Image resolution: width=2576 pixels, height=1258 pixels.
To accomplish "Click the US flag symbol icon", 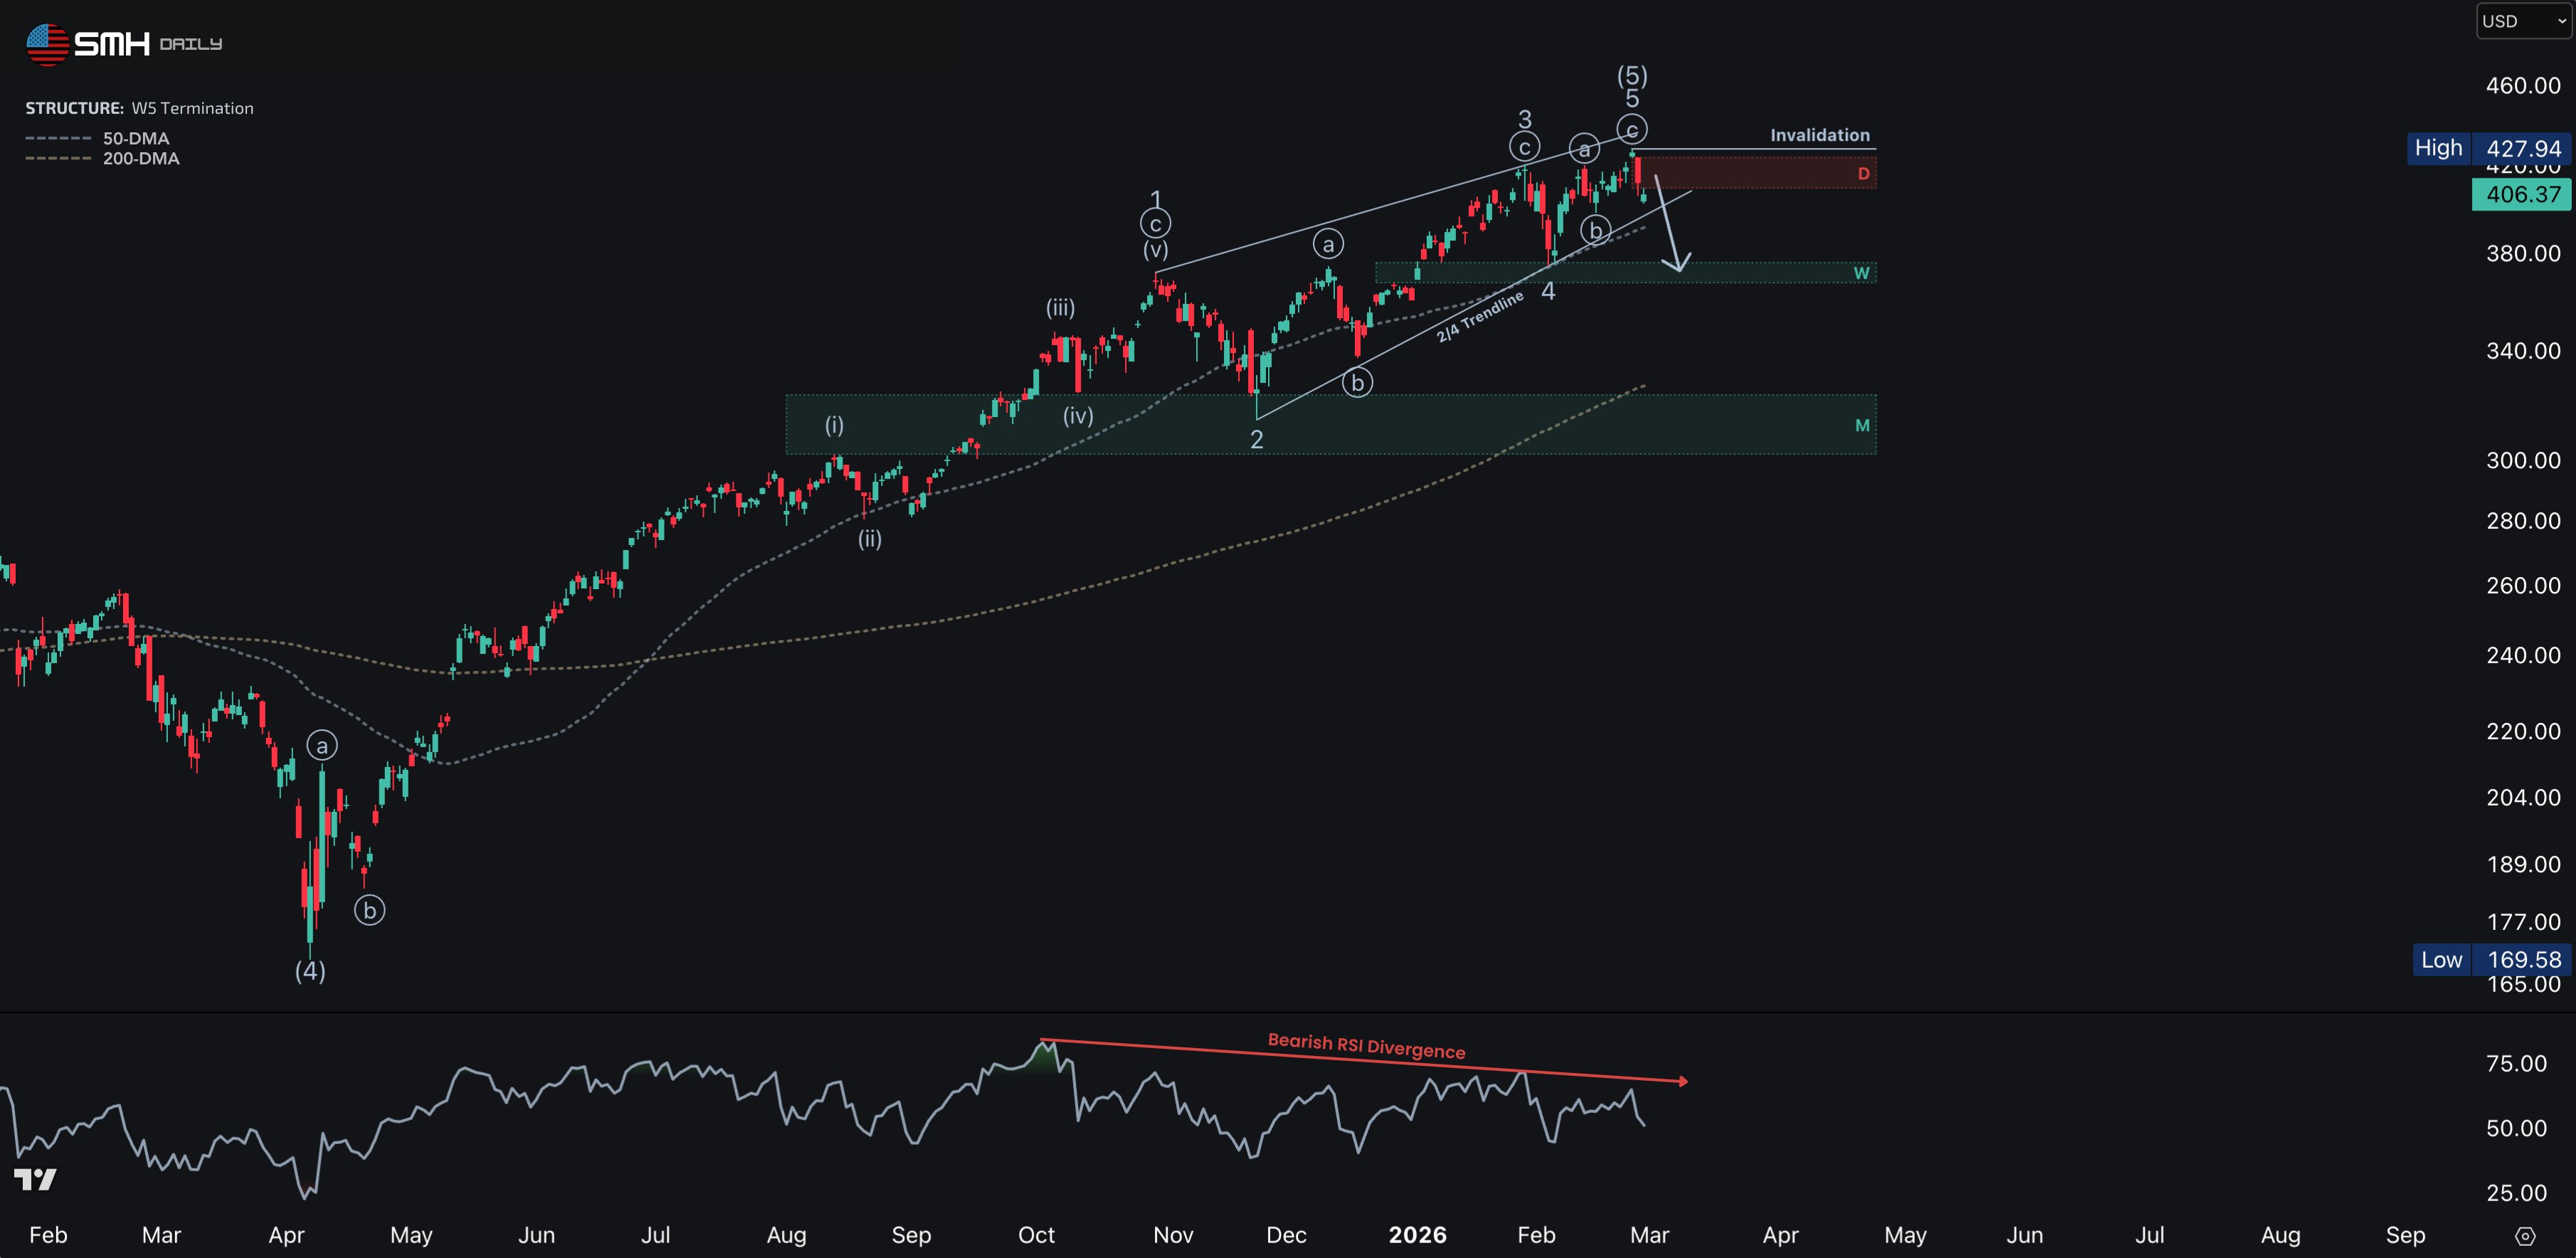I will (x=47, y=44).
